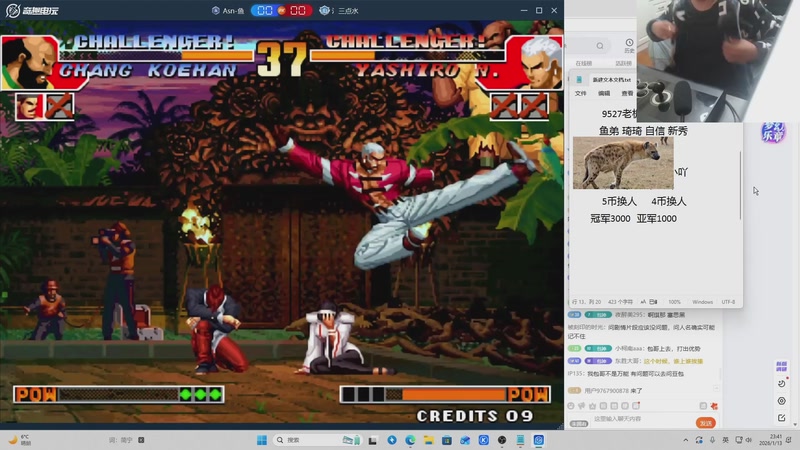The width and height of the screenshot is (800, 450).
Task: Open the weather widget showing 6°C
Action: tap(19, 440)
